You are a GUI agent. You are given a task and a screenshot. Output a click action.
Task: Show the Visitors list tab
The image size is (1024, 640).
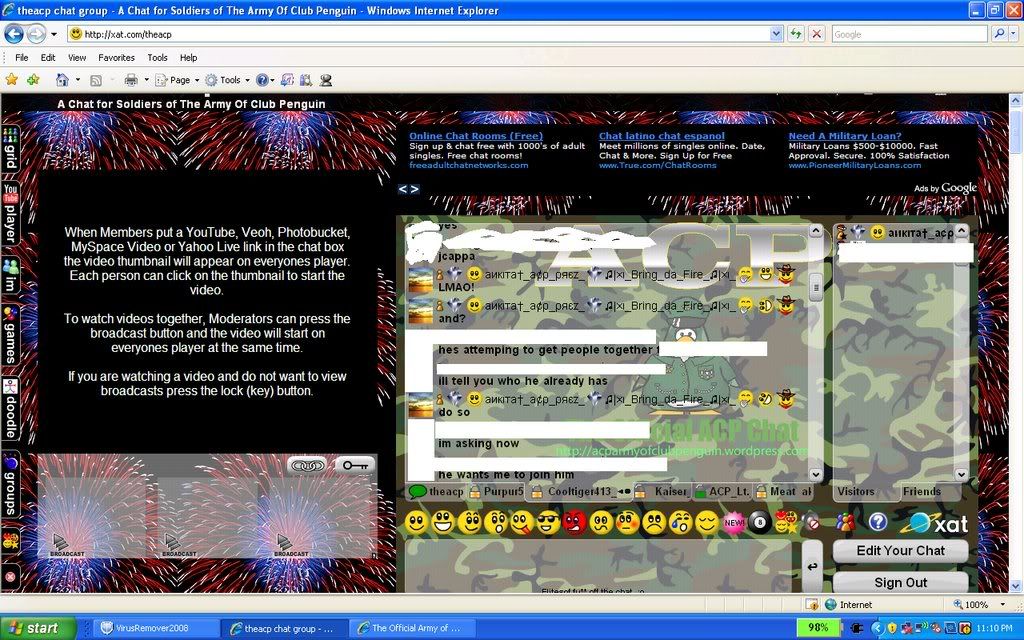(x=856, y=492)
